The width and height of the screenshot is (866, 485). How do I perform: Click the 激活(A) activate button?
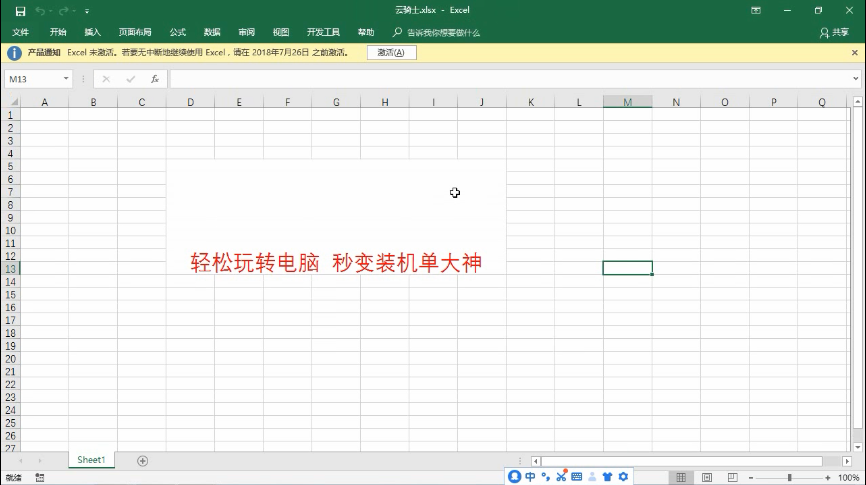pos(392,52)
